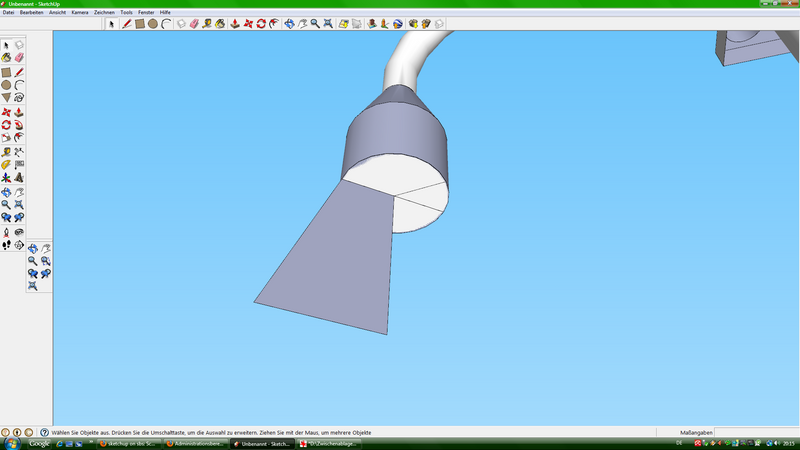Open the Hilfe menu
The image size is (800, 450).
tap(165, 12)
